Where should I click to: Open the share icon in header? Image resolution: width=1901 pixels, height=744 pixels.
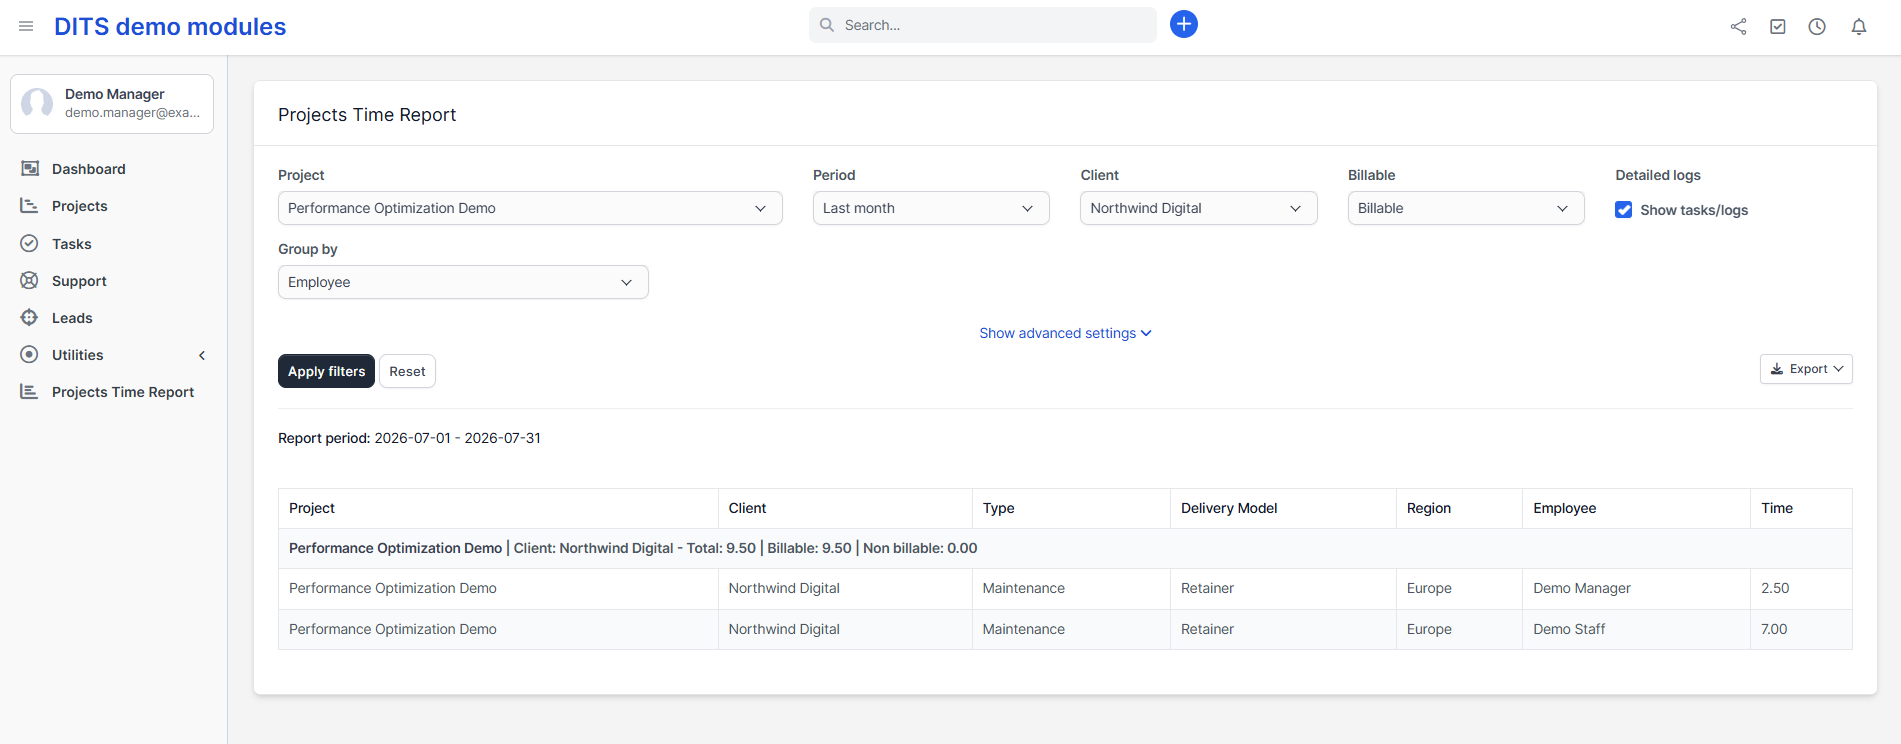coord(1739,27)
